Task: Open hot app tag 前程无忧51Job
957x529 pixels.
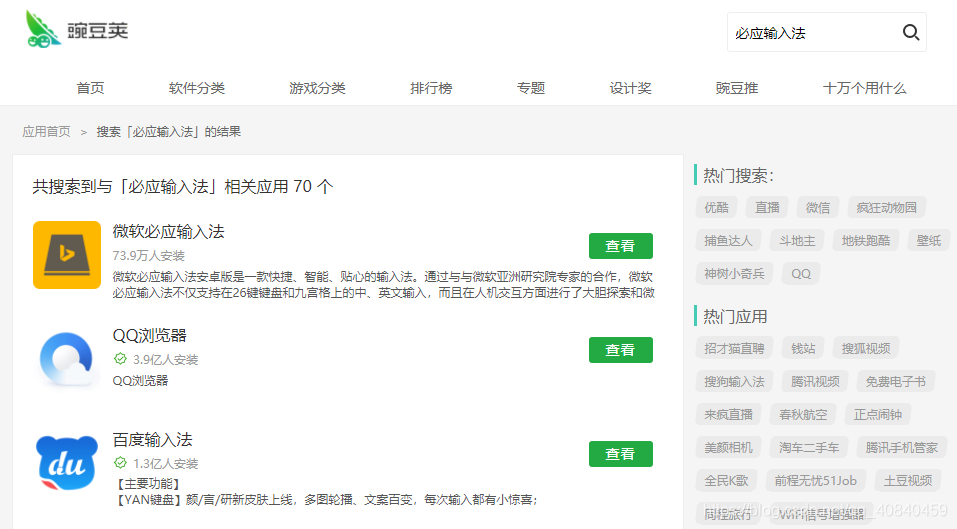Action: pos(815,480)
